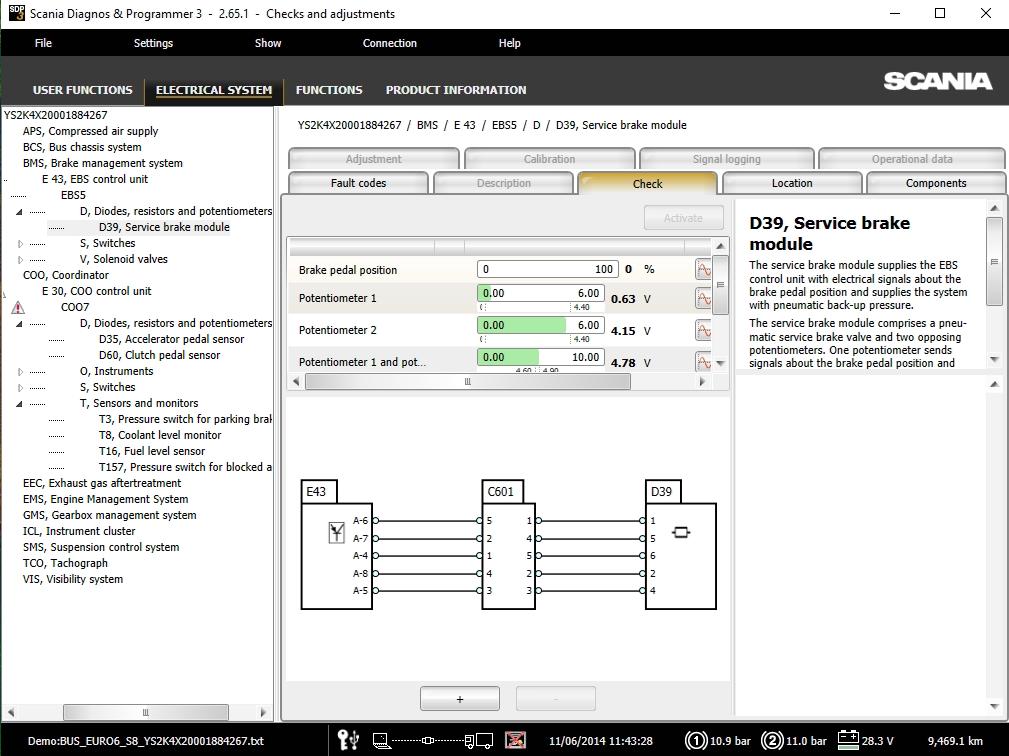Click the antenna symbol in E43 diagram
Screen dimensions: 1009x756
pyautogui.click(x=336, y=532)
